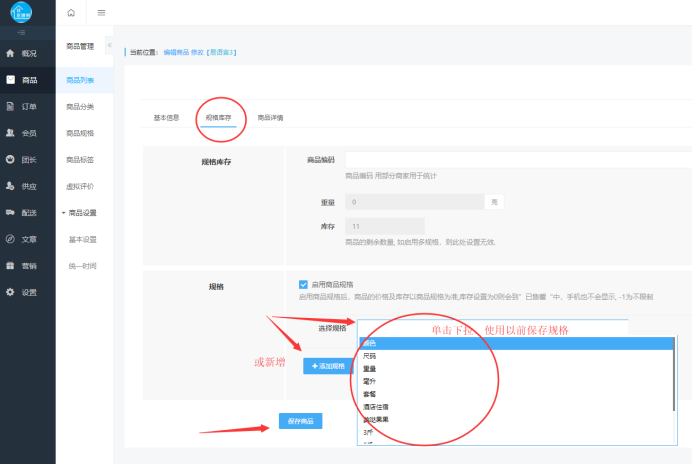Image resolution: width=693 pixels, height=464 pixels.
Task: Uncheck the 启用商品规格 checkbox
Action: 303,284
